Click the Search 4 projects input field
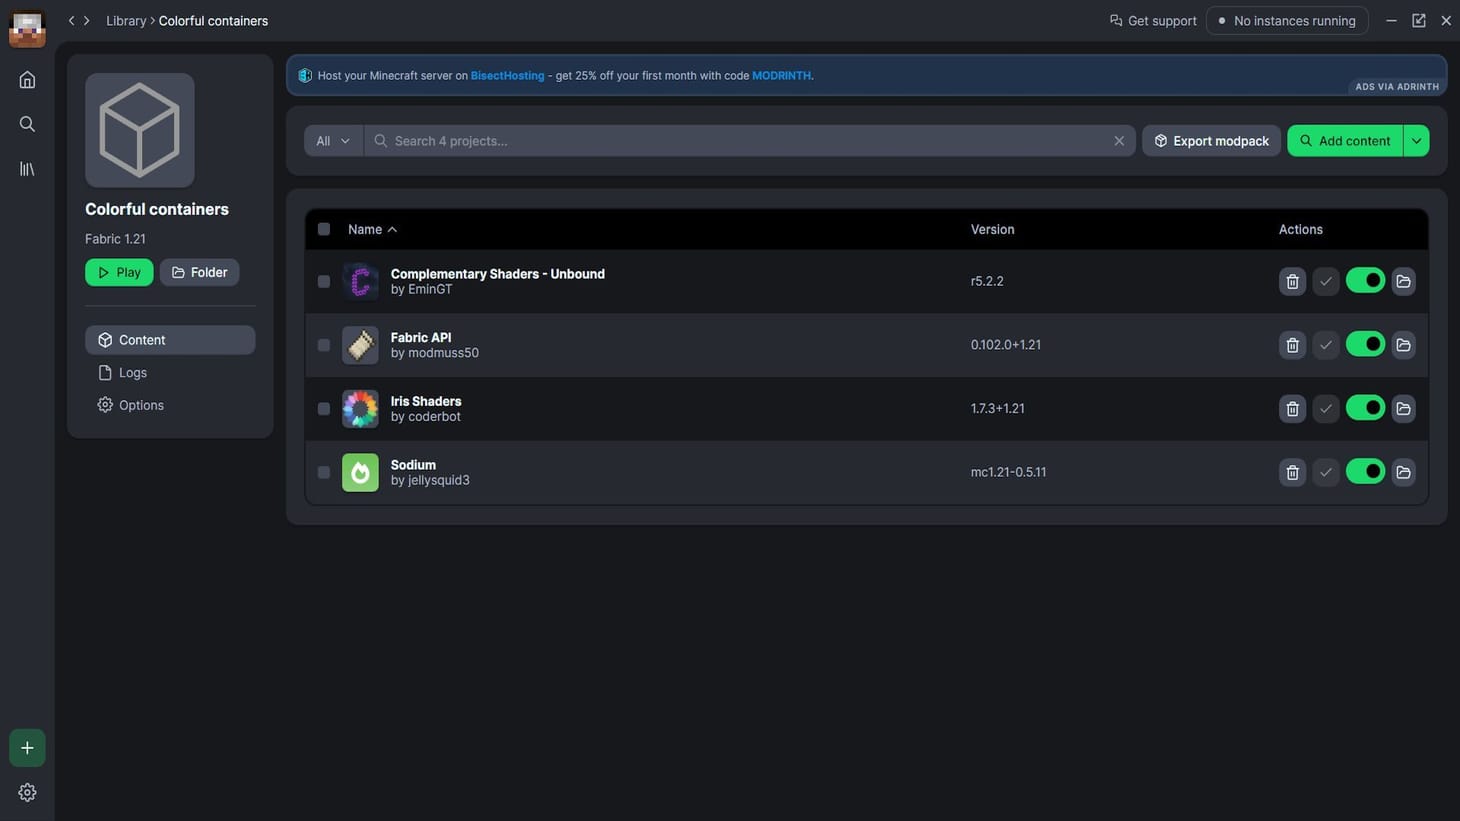Screen dimensions: 1460x821 click(740, 141)
